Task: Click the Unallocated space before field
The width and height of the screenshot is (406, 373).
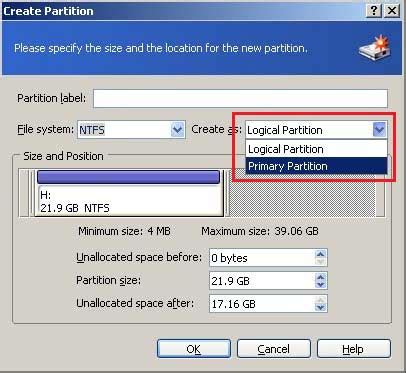Action: tap(262, 258)
